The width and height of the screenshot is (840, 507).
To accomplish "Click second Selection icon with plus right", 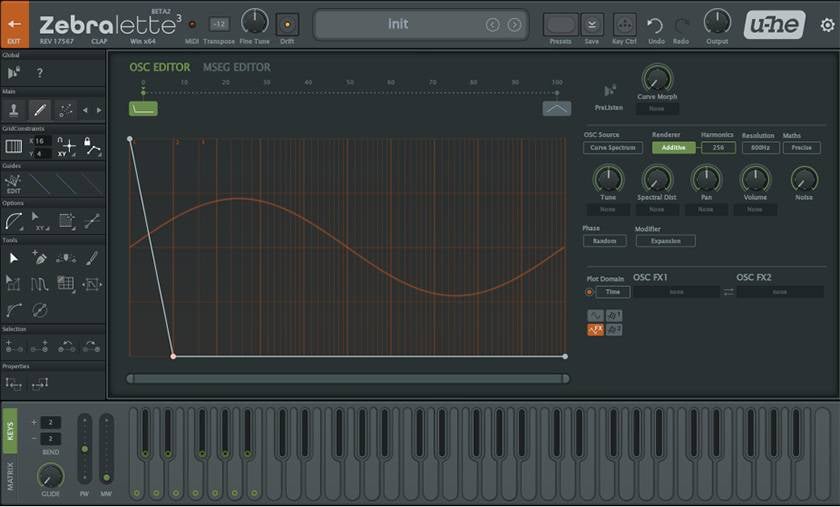I will click(39, 347).
